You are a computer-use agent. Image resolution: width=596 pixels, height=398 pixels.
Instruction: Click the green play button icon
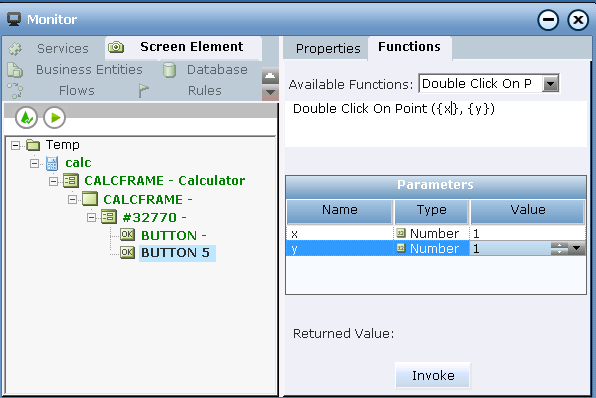point(55,117)
